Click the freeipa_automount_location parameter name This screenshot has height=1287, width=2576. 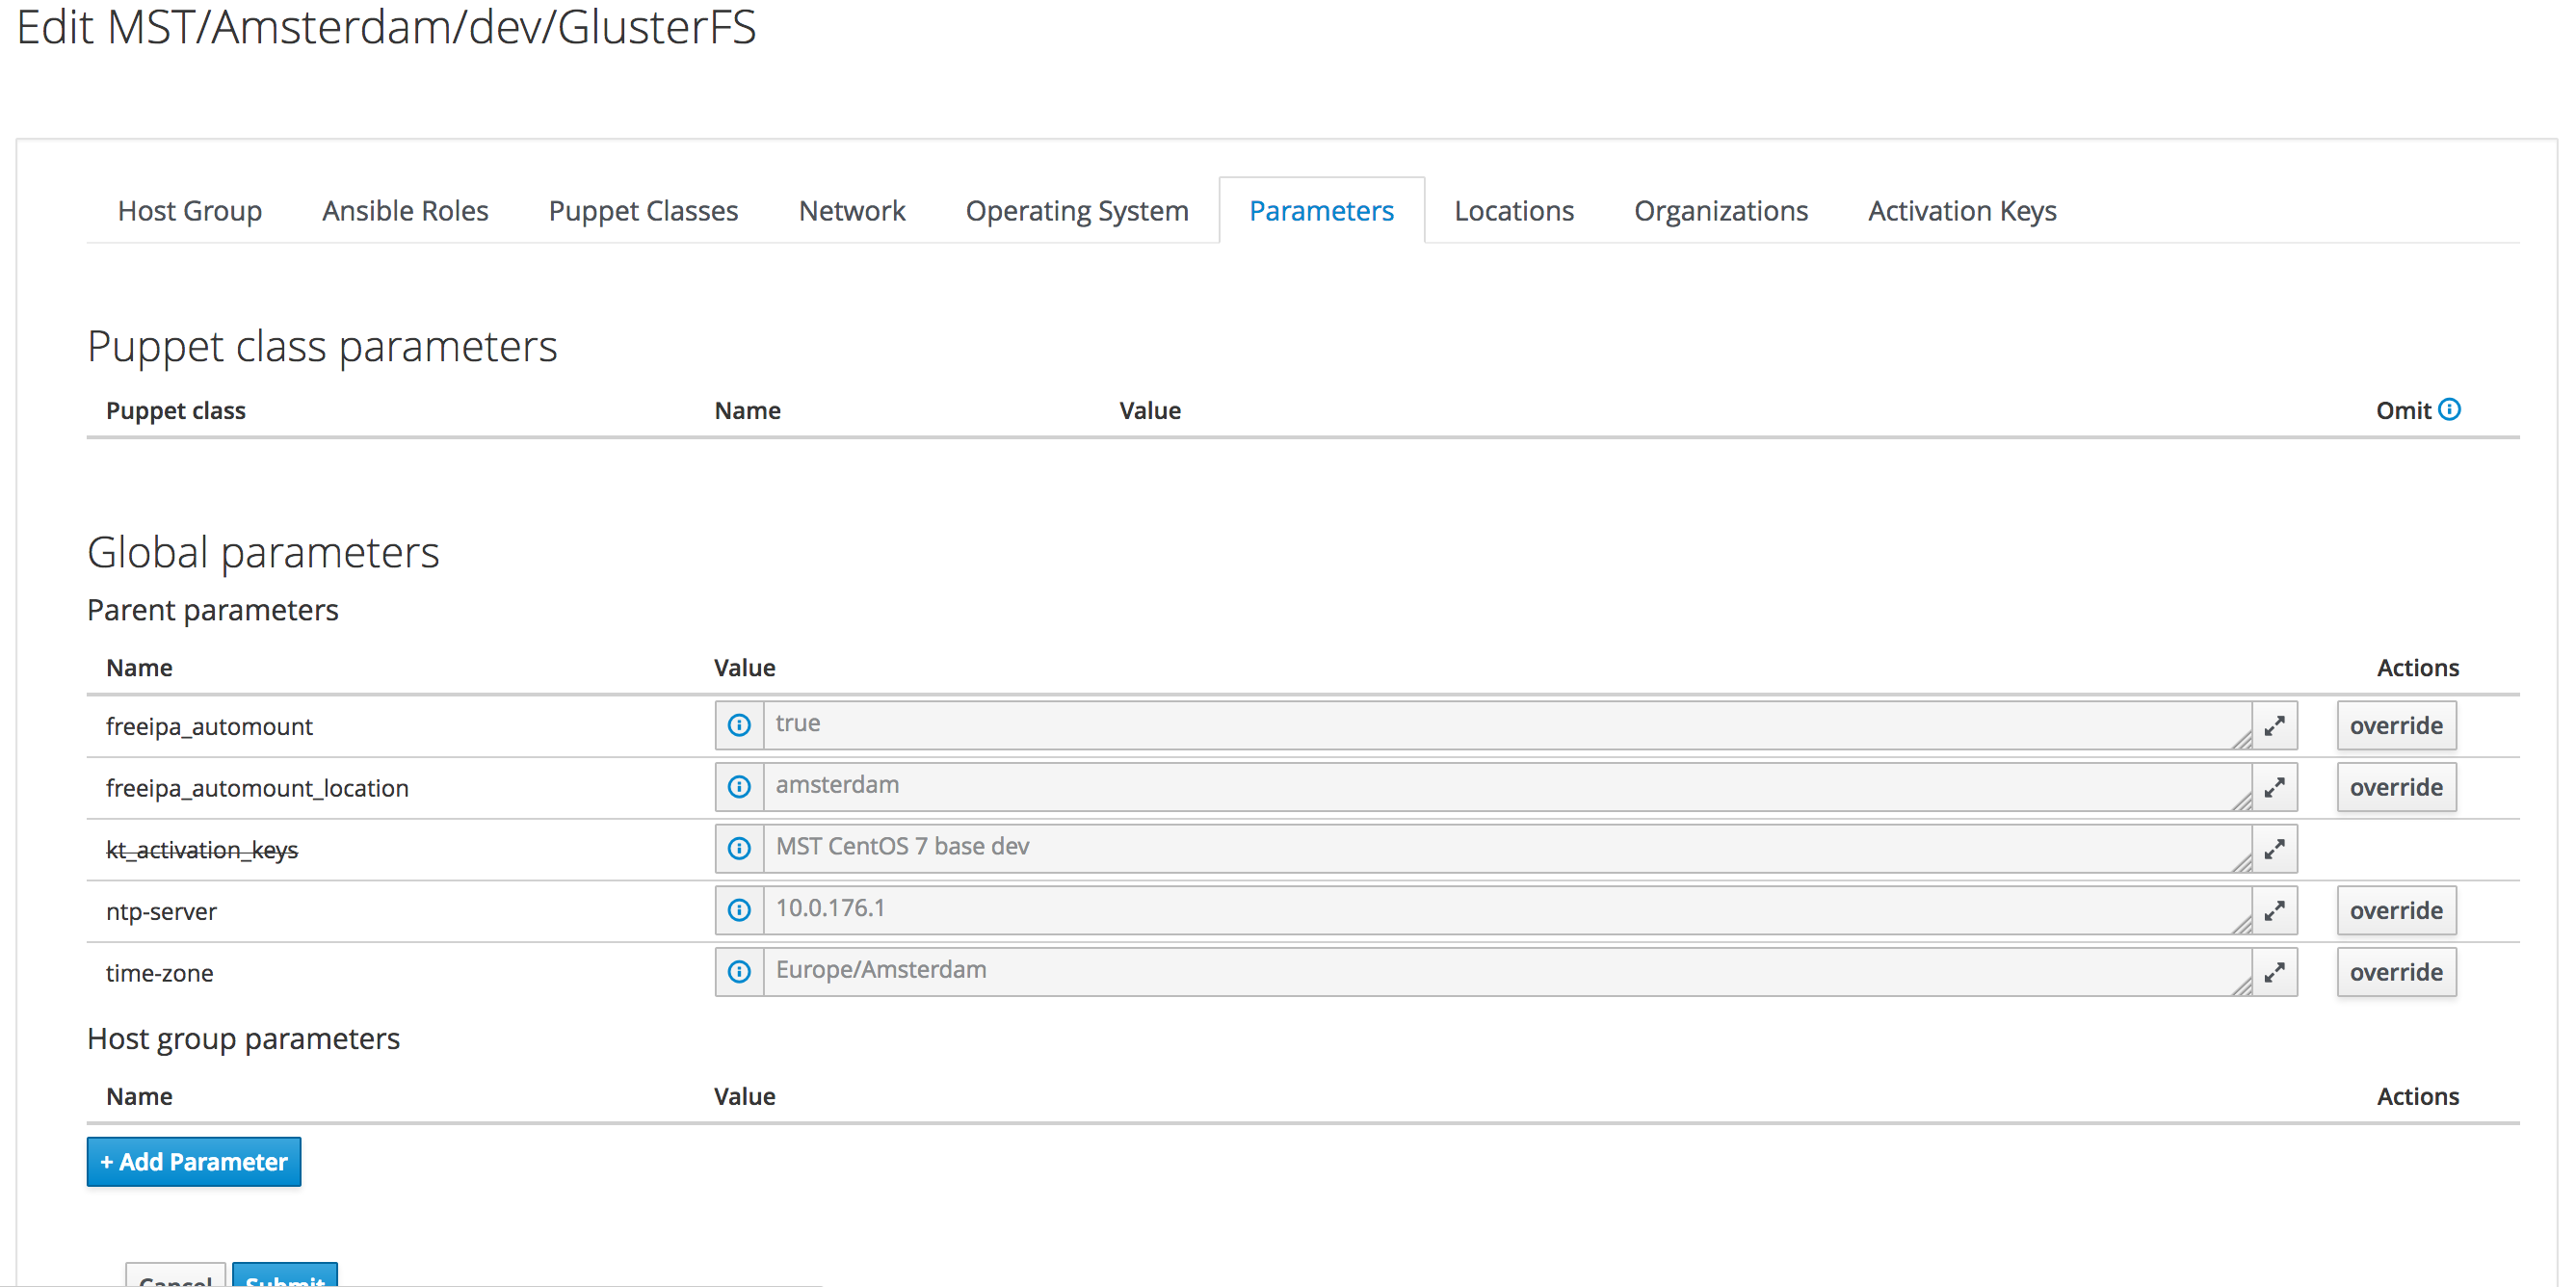(257, 788)
